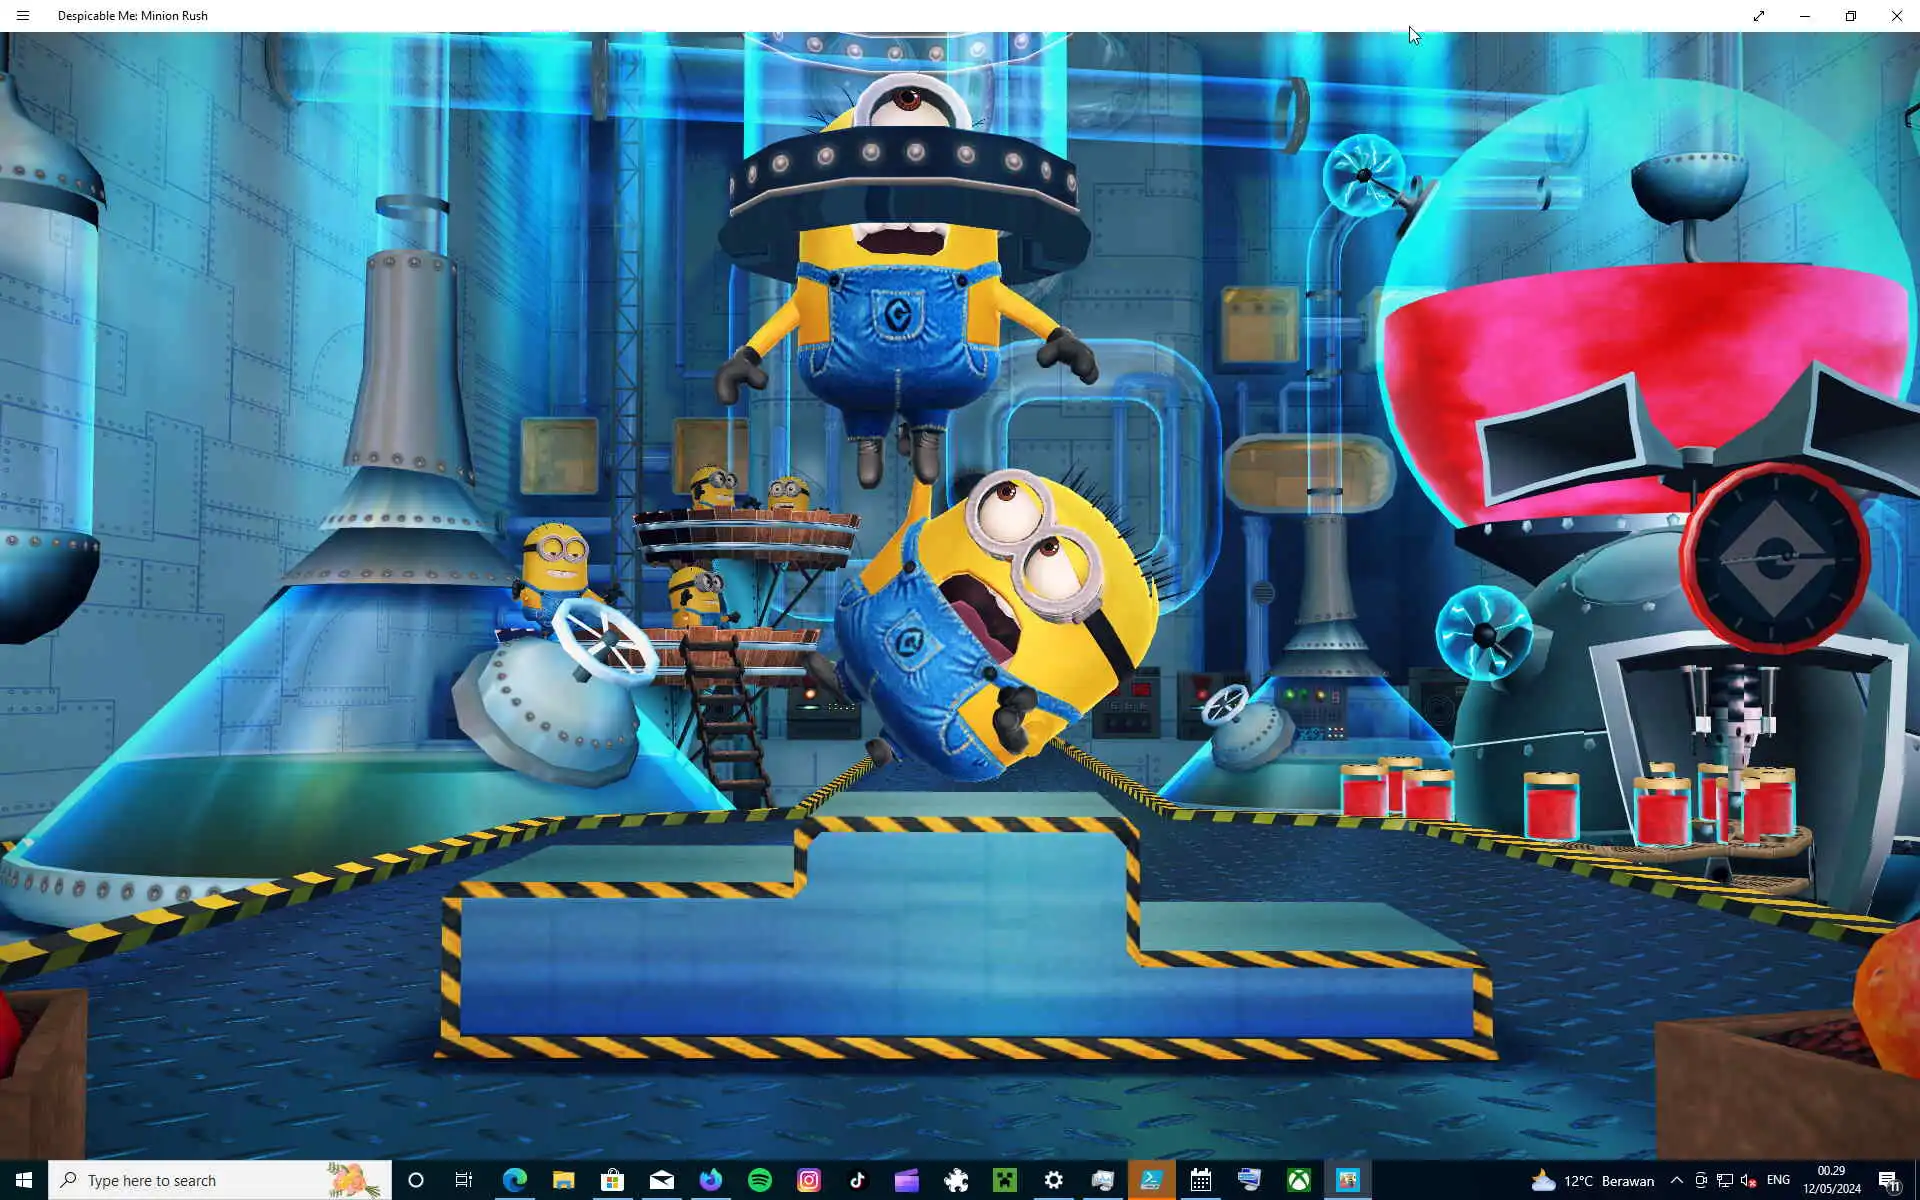Screen dimensions: 1920x1200
Task: Open File Explorer from taskbar
Action: (x=563, y=1180)
